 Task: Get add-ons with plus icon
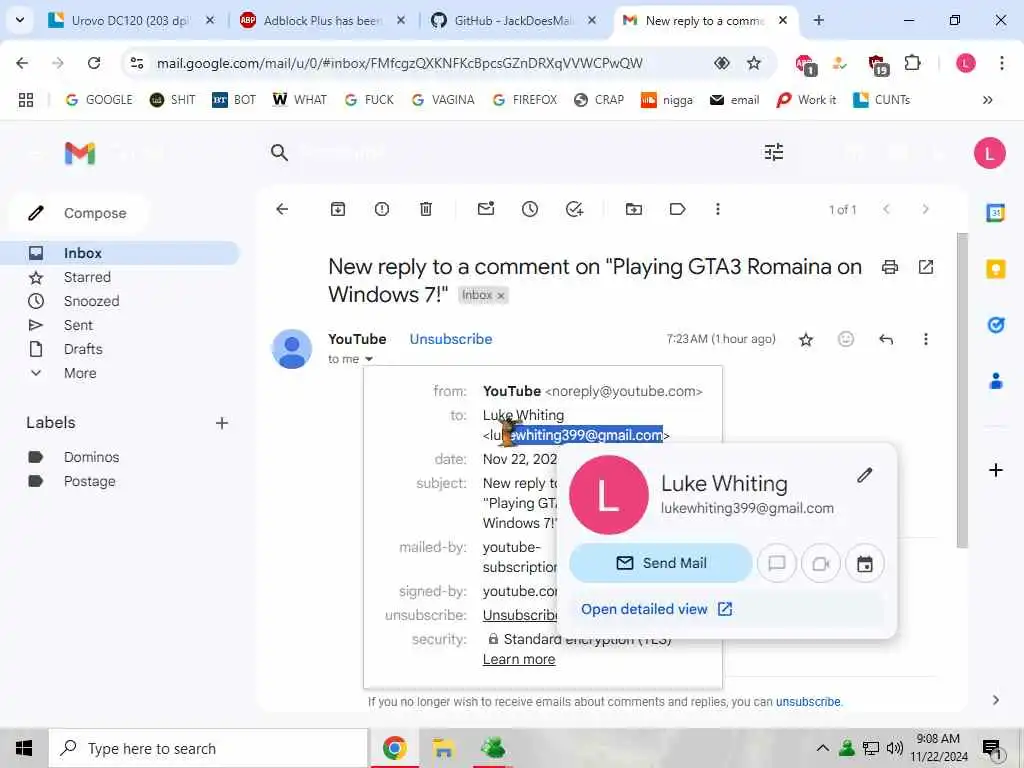[995, 470]
